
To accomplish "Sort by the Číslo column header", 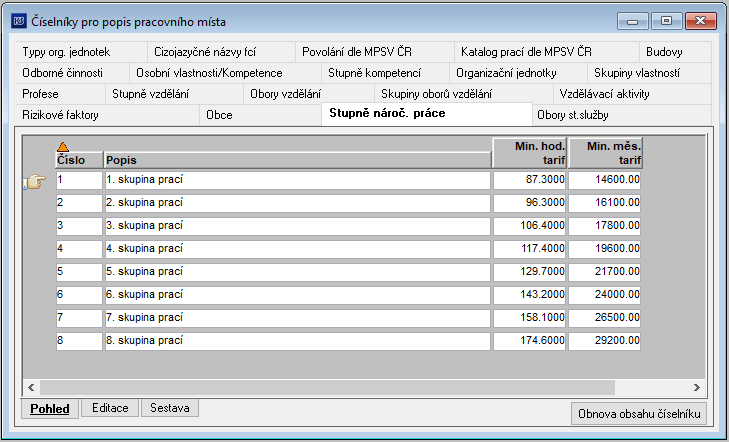I will (80, 160).
